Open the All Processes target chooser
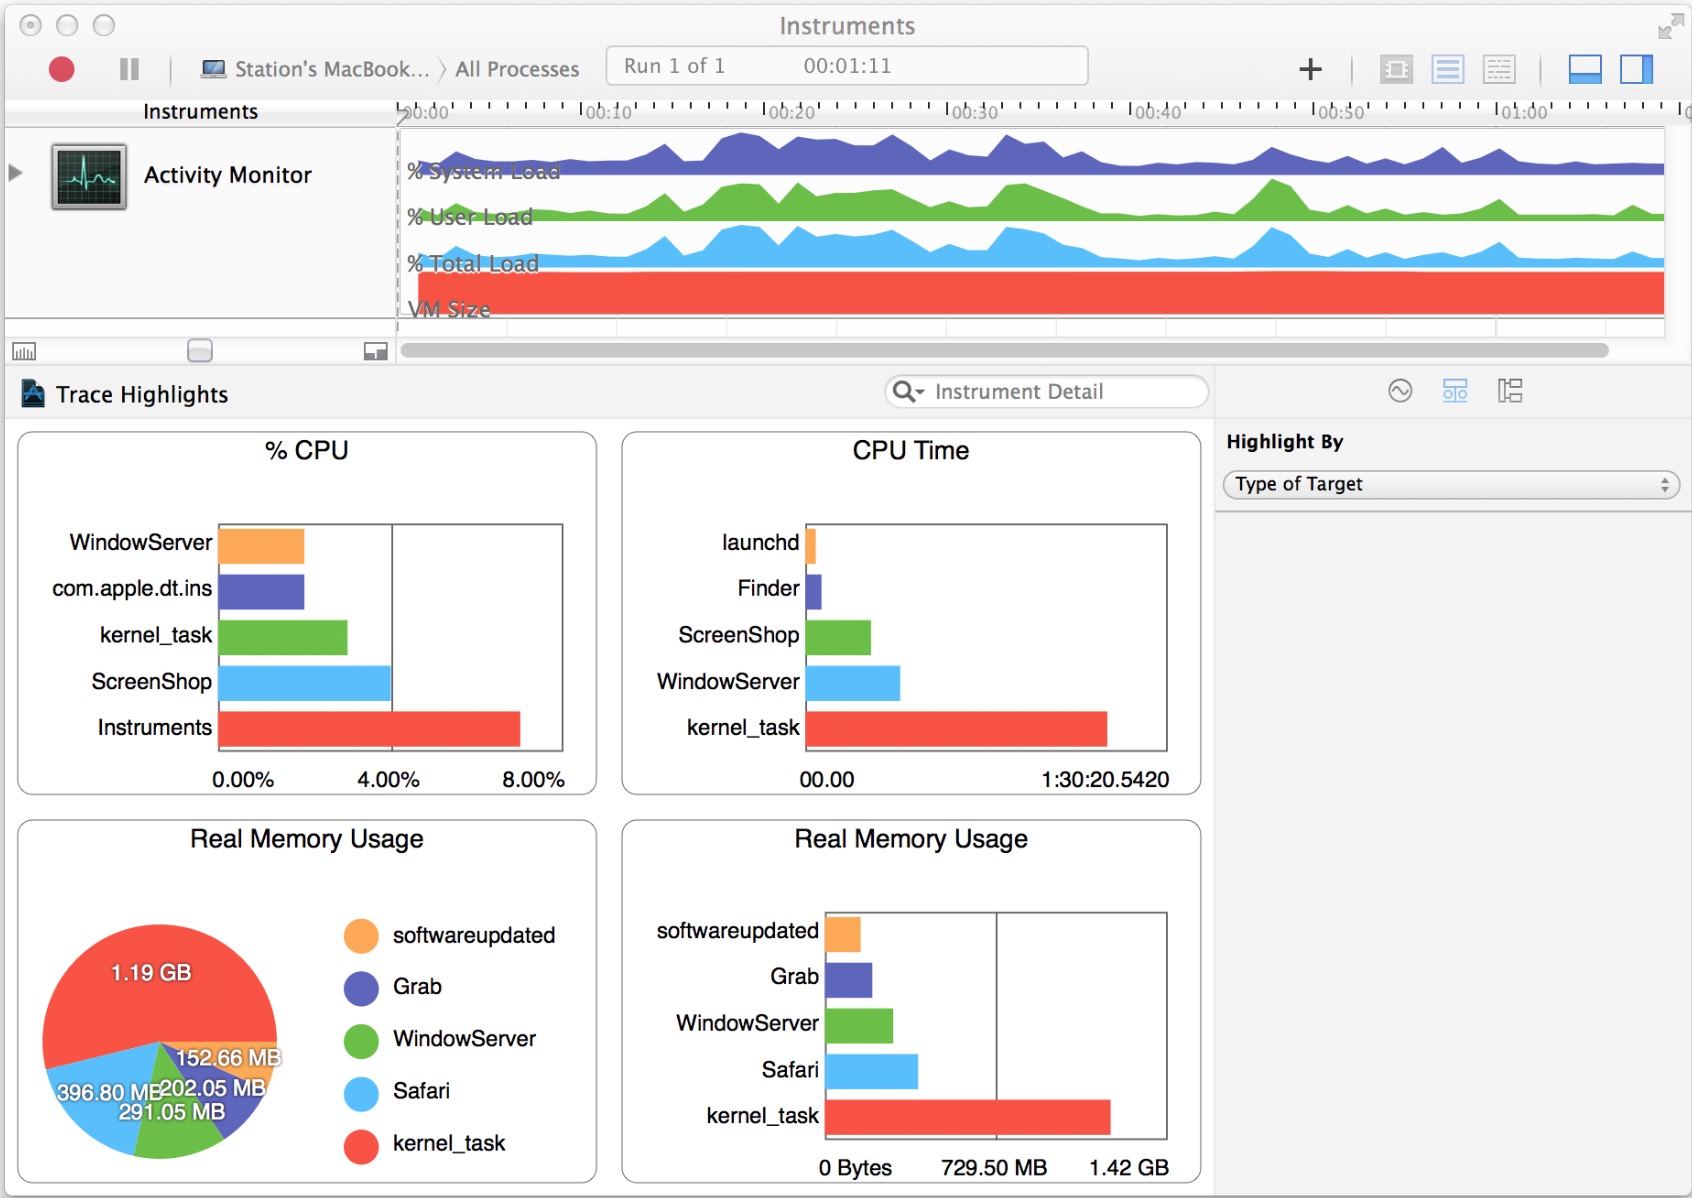1692x1198 pixels. pyautogui.click(x=517, y=69)
